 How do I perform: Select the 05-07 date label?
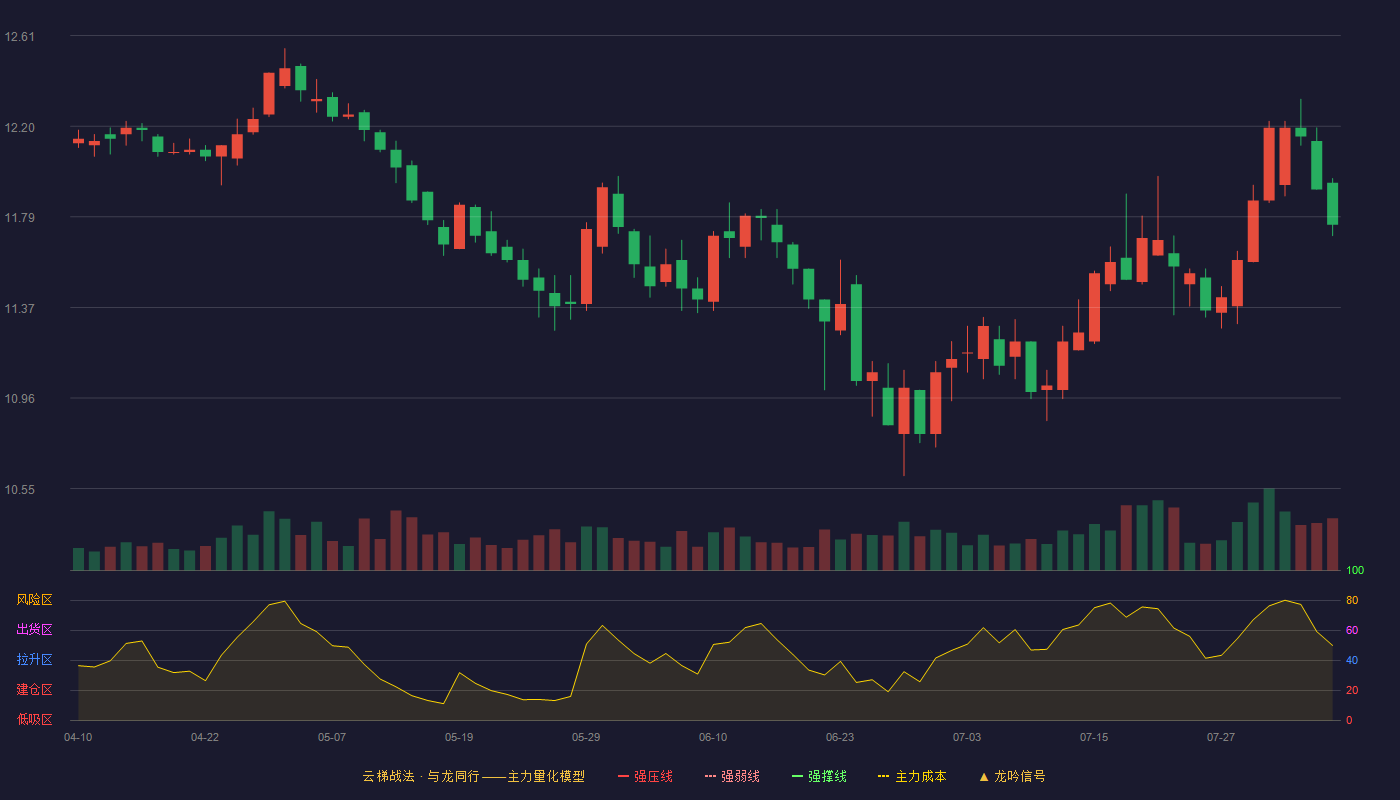tap(332, 737)
